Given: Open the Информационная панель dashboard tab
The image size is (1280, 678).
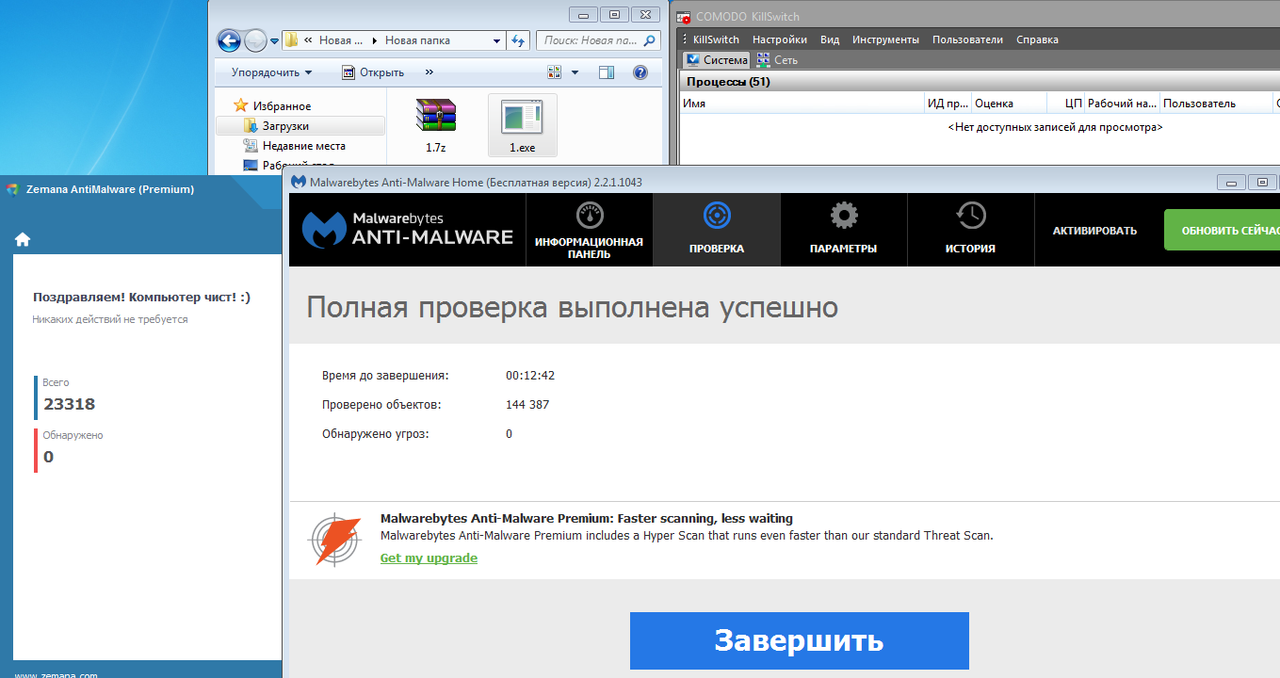Looking at the screenshot, I should click(589, 230).
